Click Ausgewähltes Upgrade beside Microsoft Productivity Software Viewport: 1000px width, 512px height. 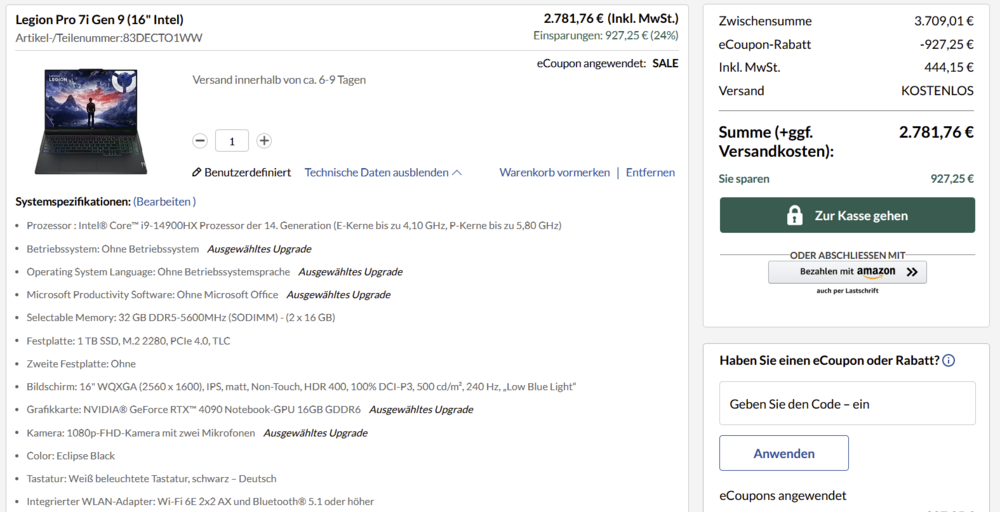[338, 295]
